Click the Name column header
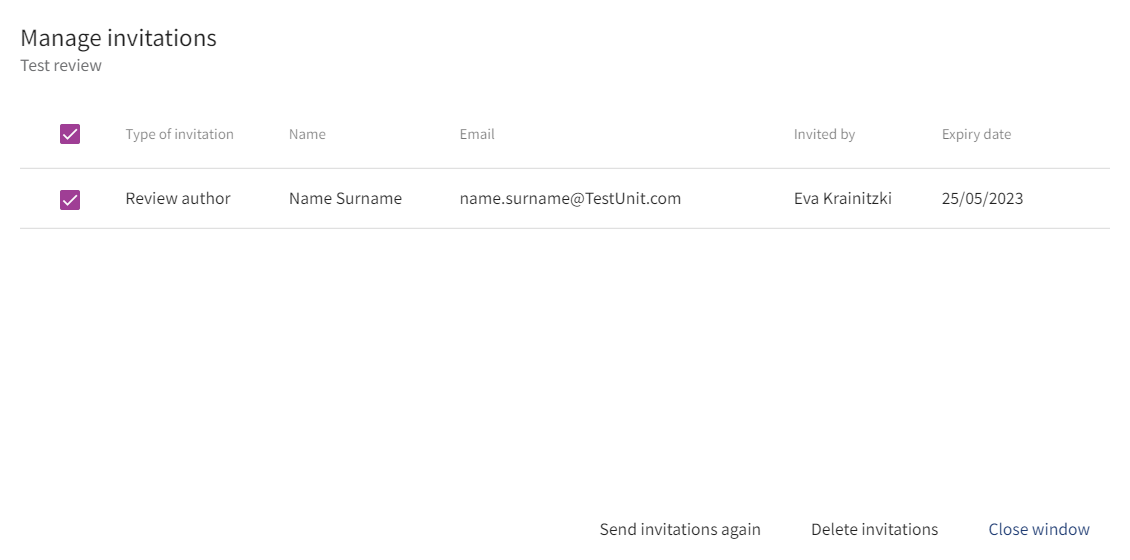This screenshot has width=1130, height=560. point(307,134)
